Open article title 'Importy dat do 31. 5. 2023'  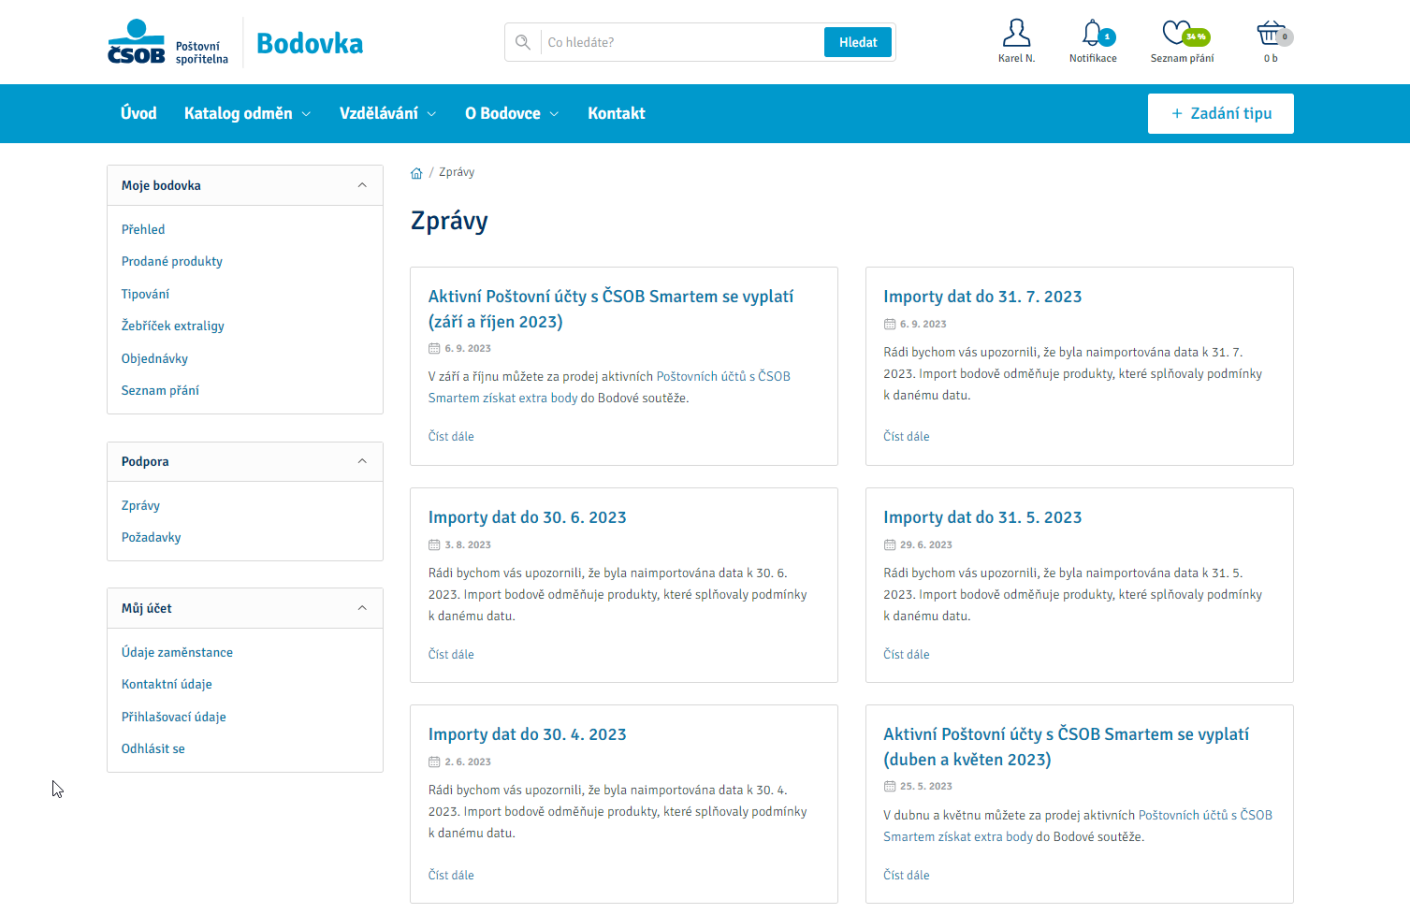(x=982, y=518)
